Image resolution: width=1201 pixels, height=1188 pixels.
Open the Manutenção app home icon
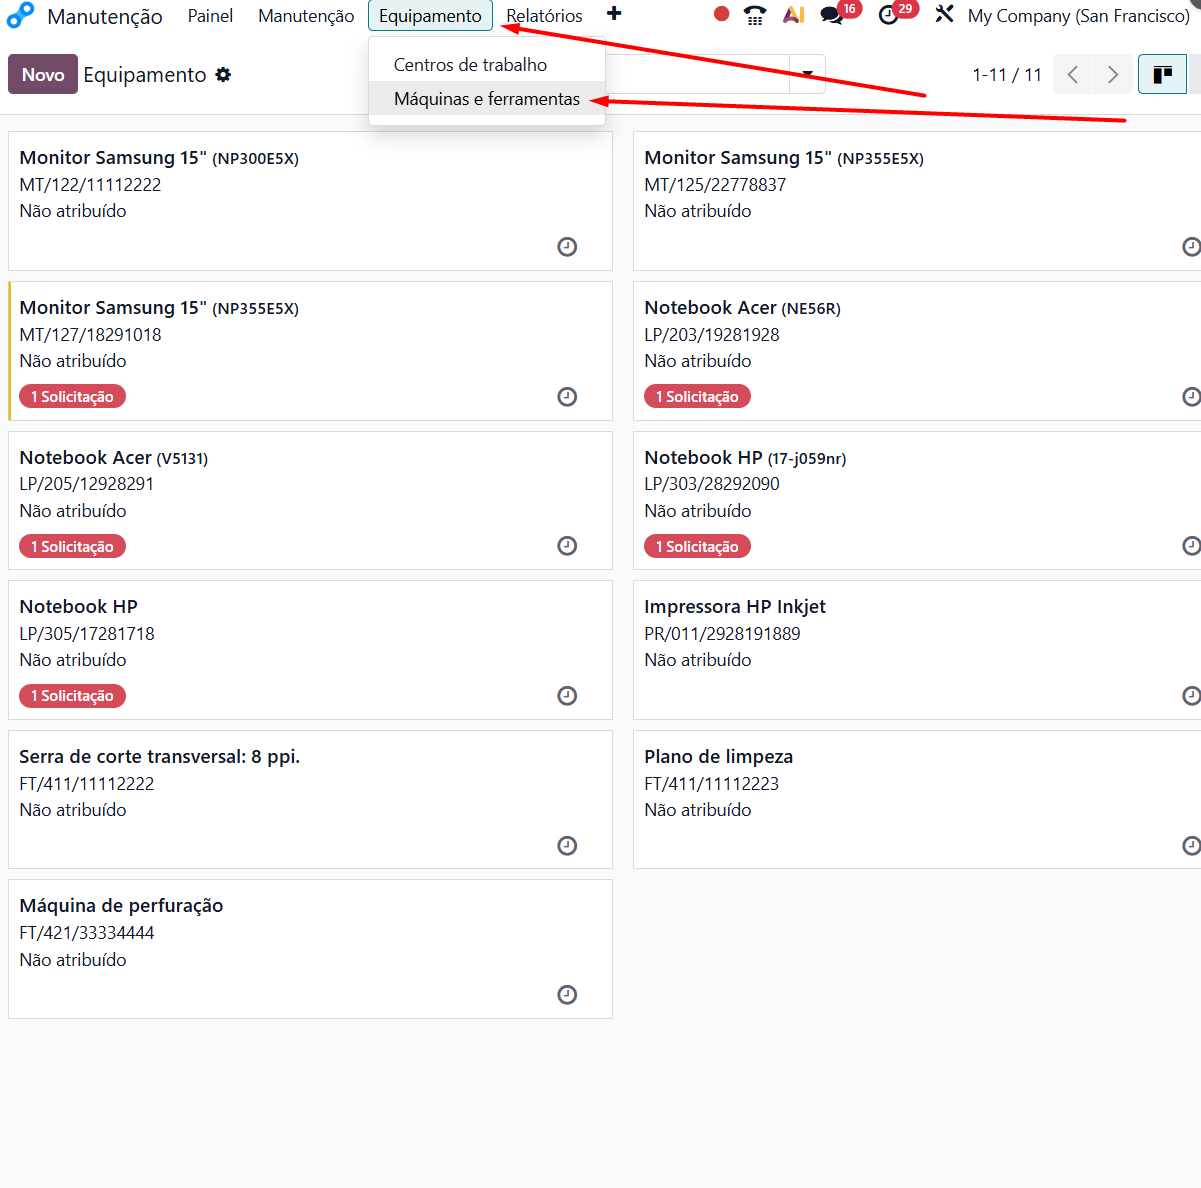coord(20,15)
